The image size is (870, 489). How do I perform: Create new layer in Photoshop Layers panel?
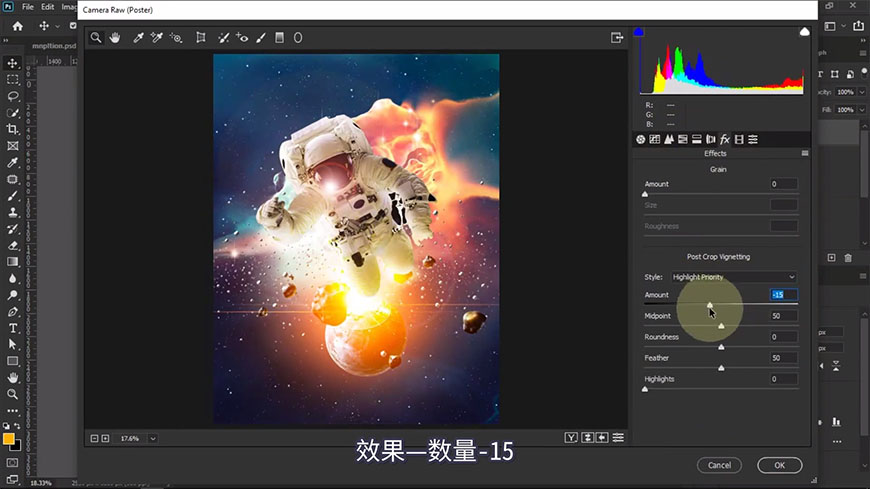(x=831, y=258)
